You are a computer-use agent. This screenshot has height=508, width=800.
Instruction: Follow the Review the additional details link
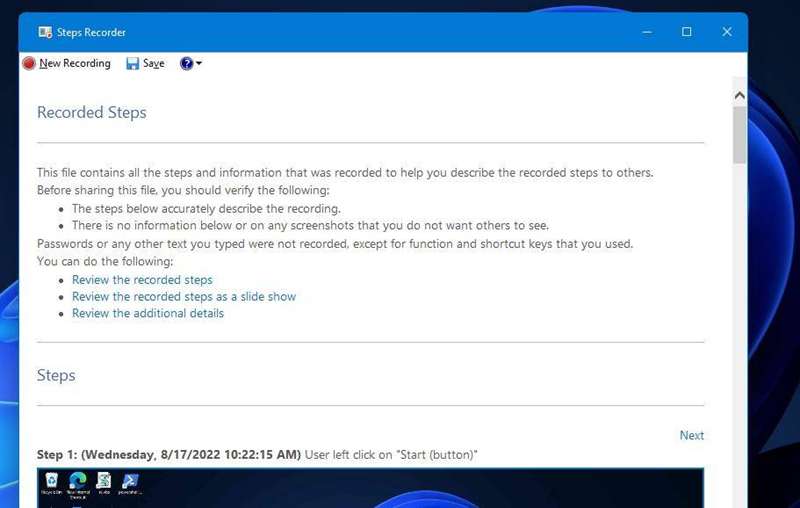pos(148,313)
